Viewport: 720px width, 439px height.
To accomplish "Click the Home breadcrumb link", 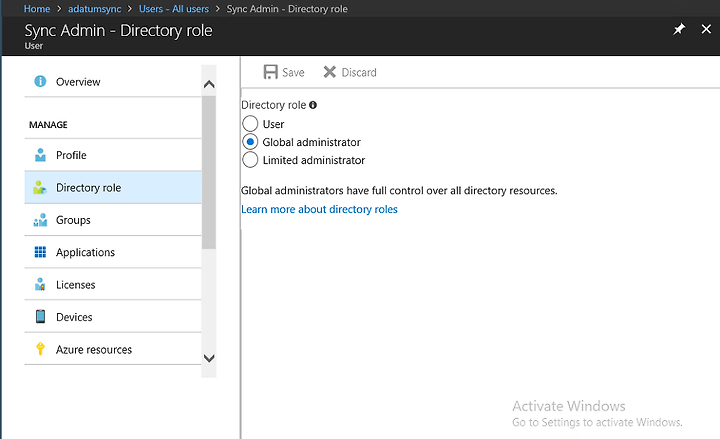I will (37, 9).
